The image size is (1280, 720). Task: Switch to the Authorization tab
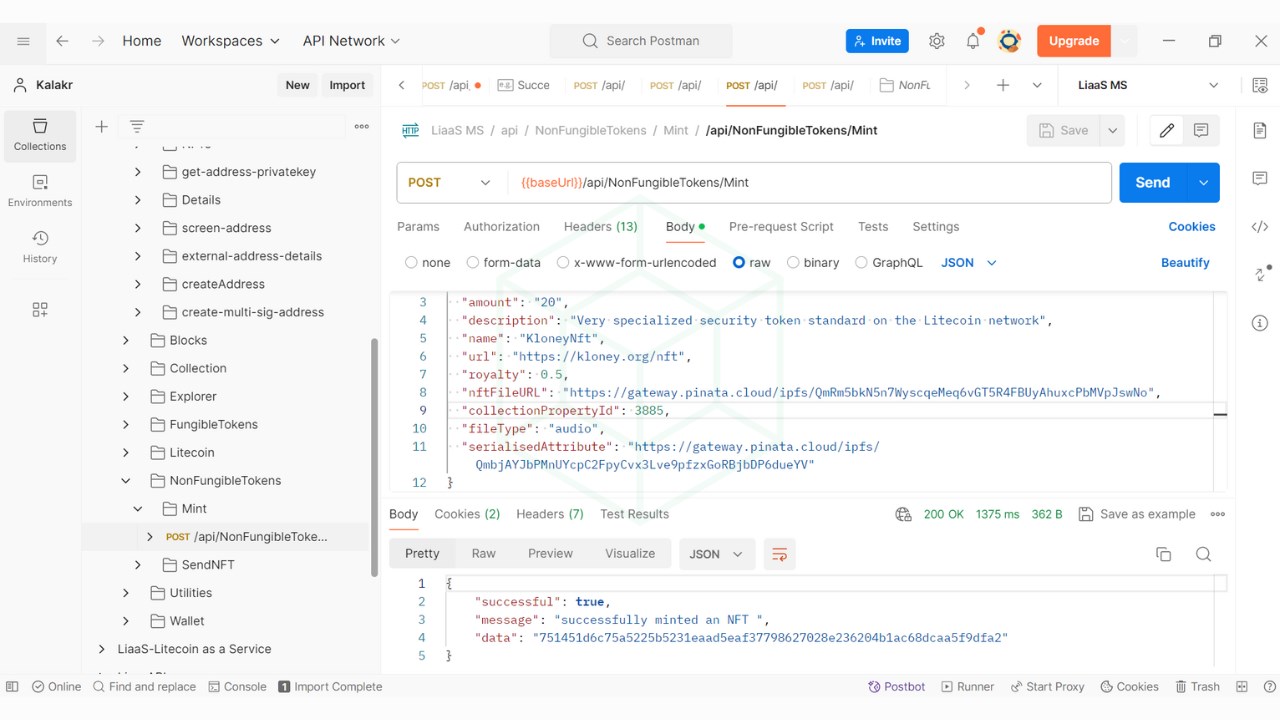pos(502,227)
